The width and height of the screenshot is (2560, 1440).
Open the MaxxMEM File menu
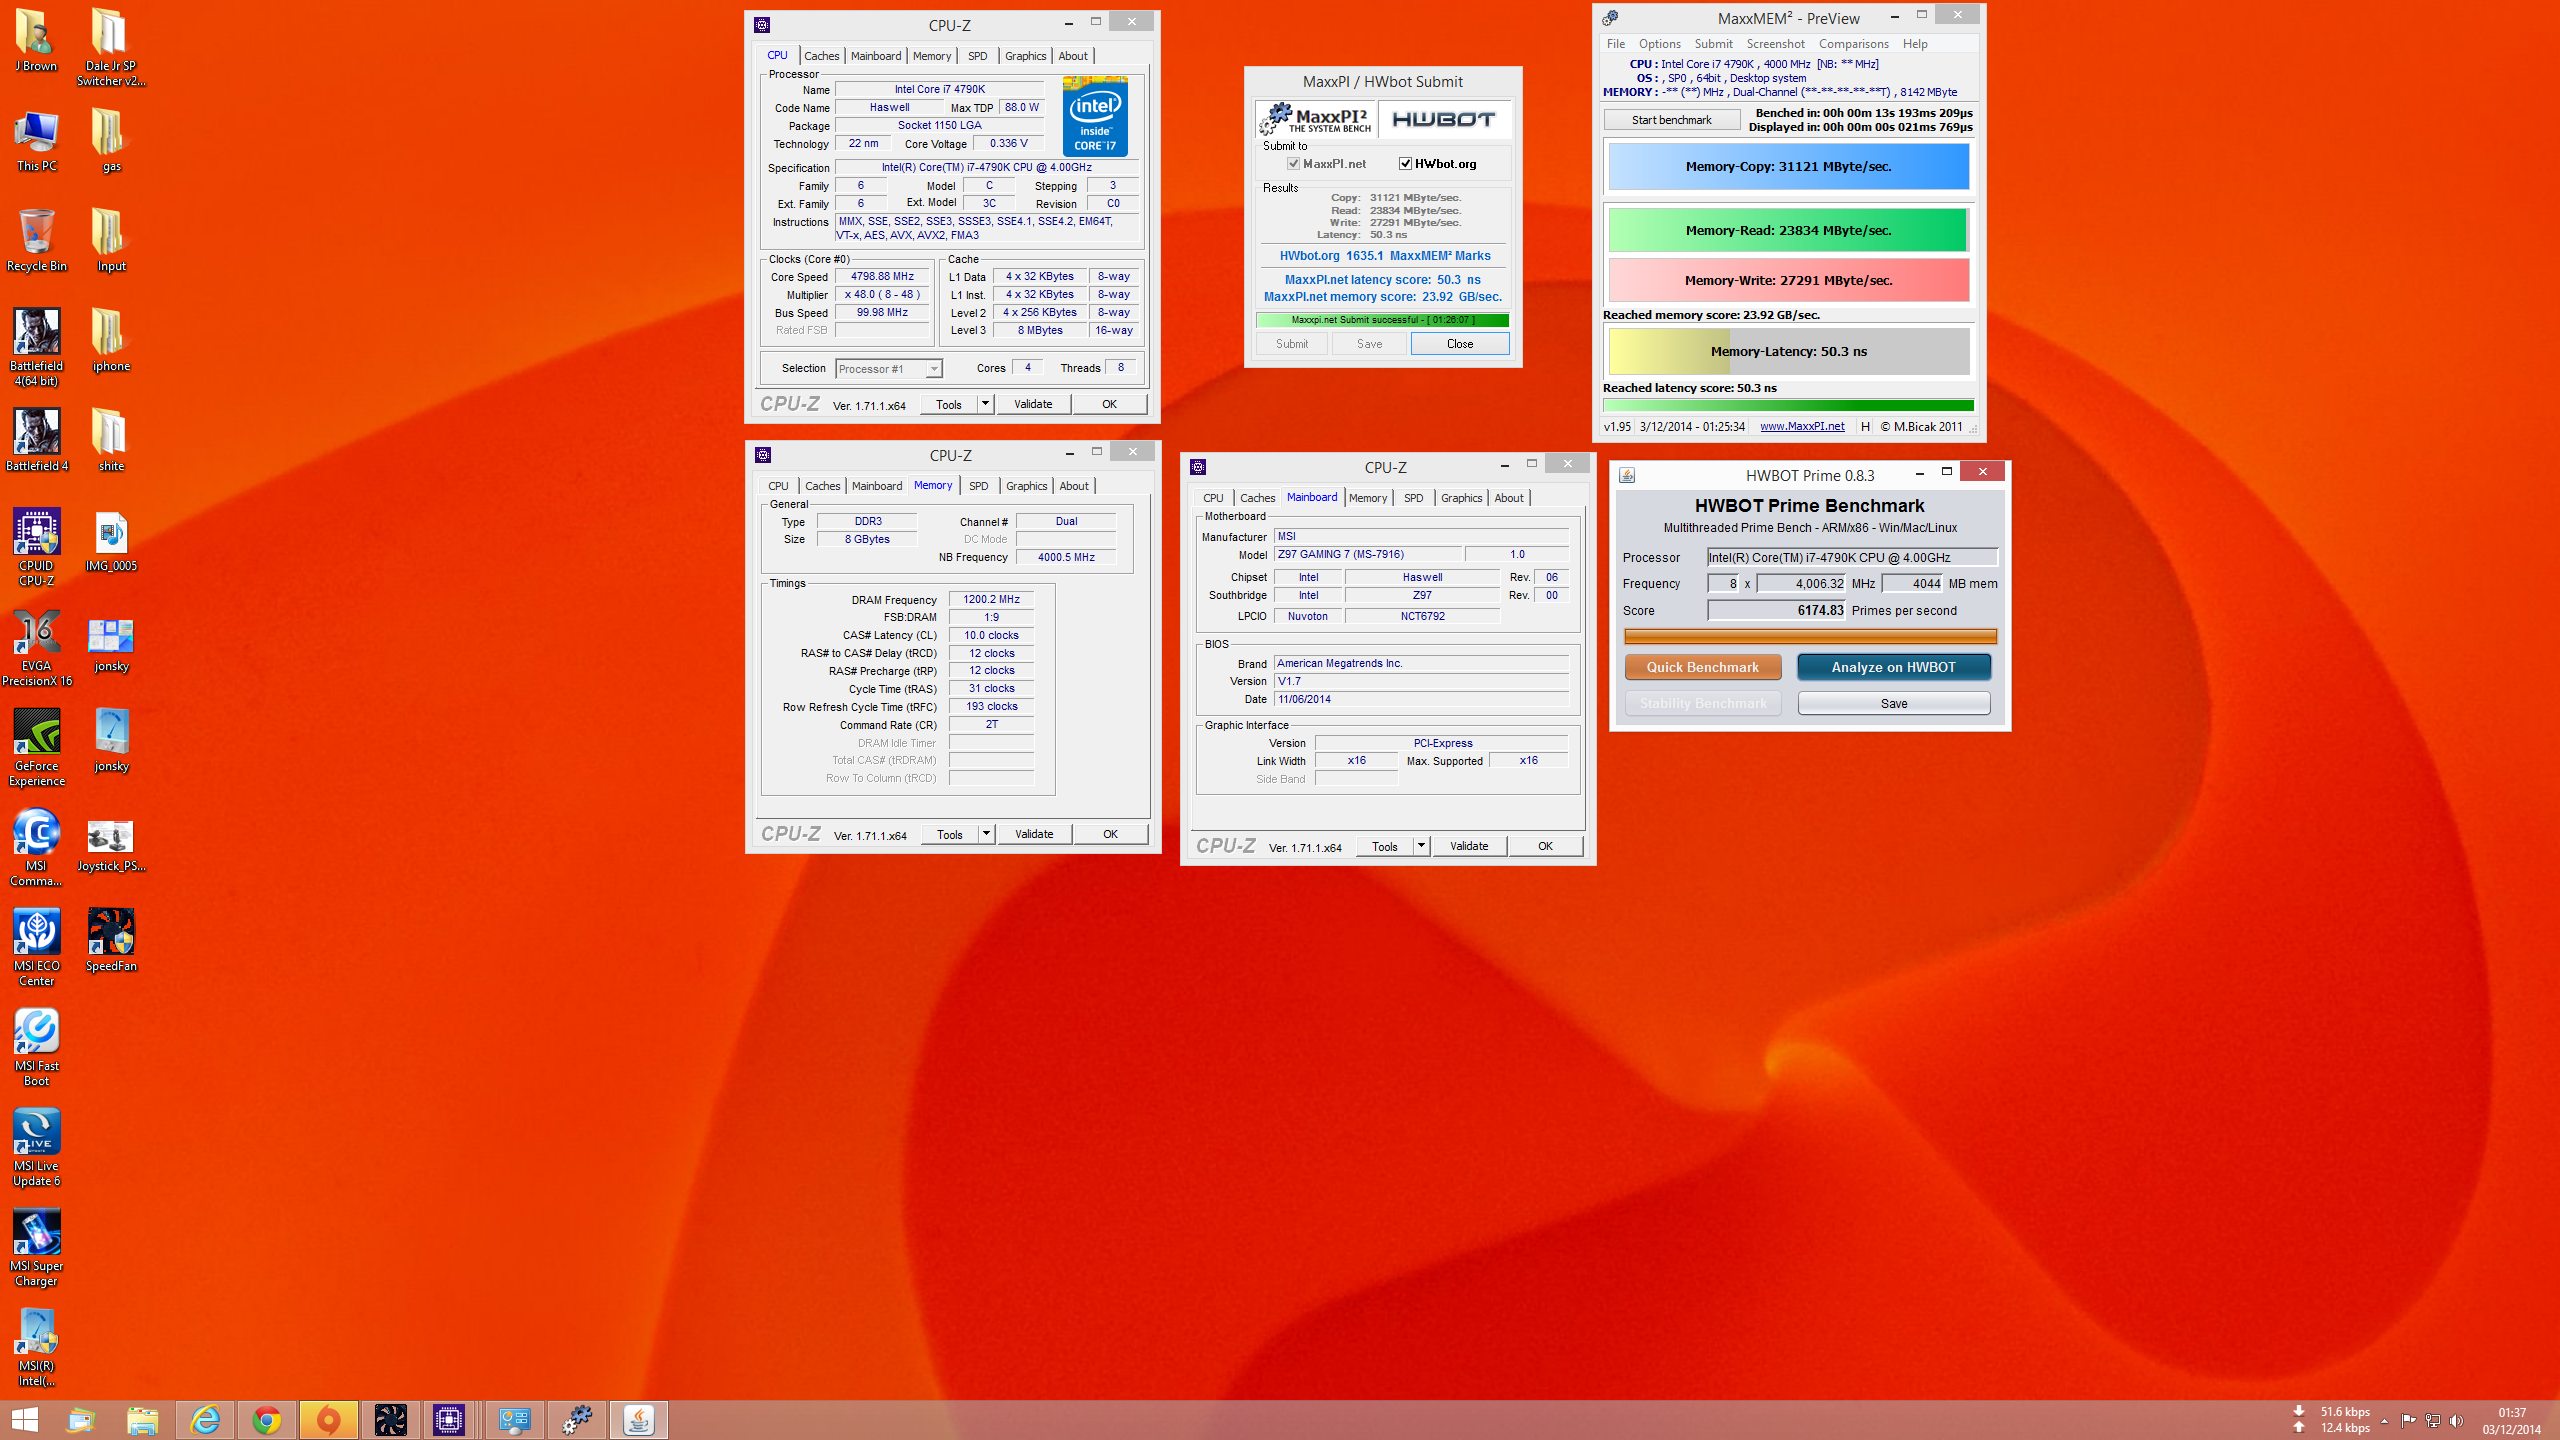[1615, 44]
